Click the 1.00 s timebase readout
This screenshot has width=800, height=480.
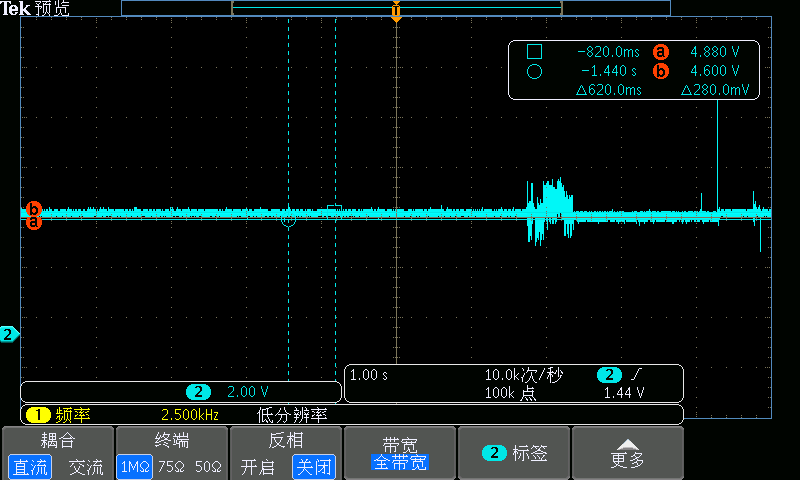tap(370, 375)
